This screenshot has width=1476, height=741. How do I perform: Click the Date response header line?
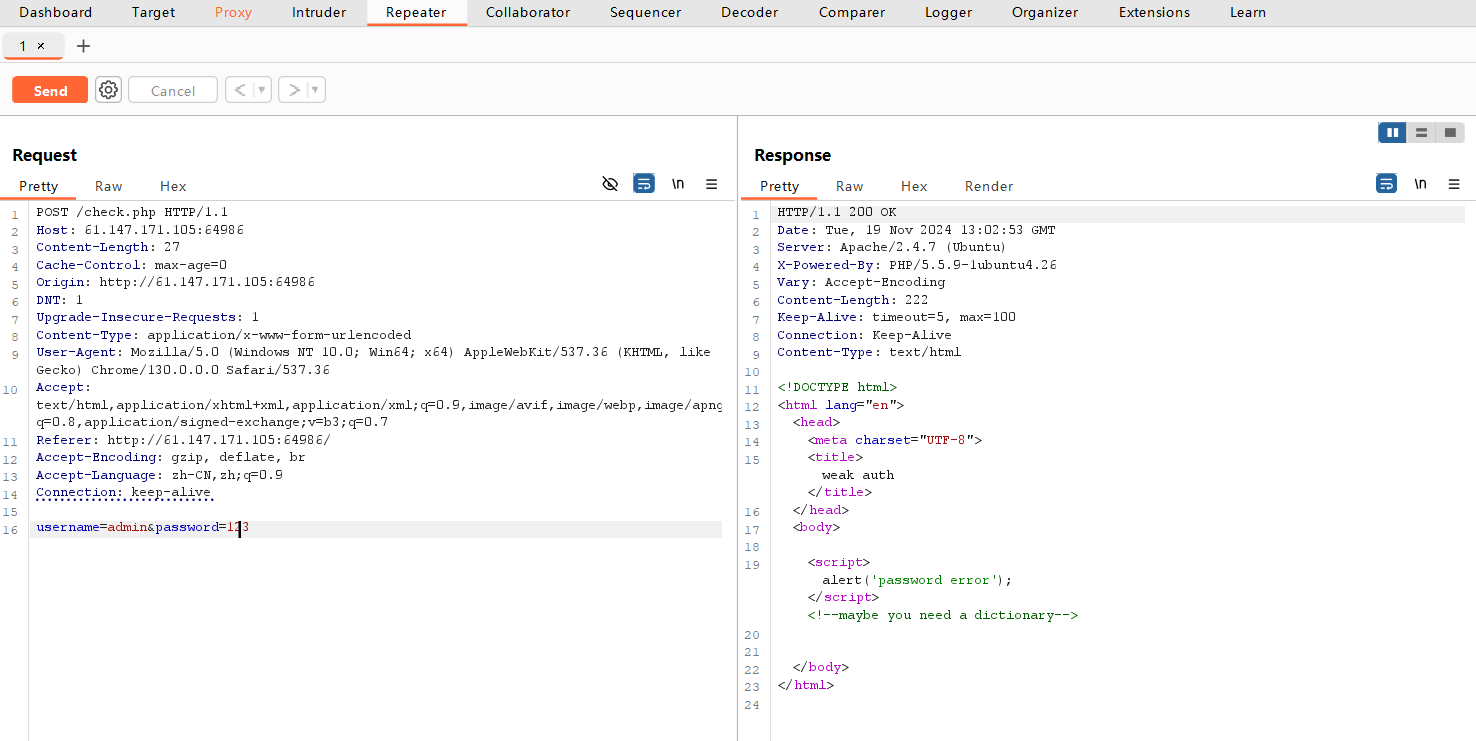pos(916,230)
